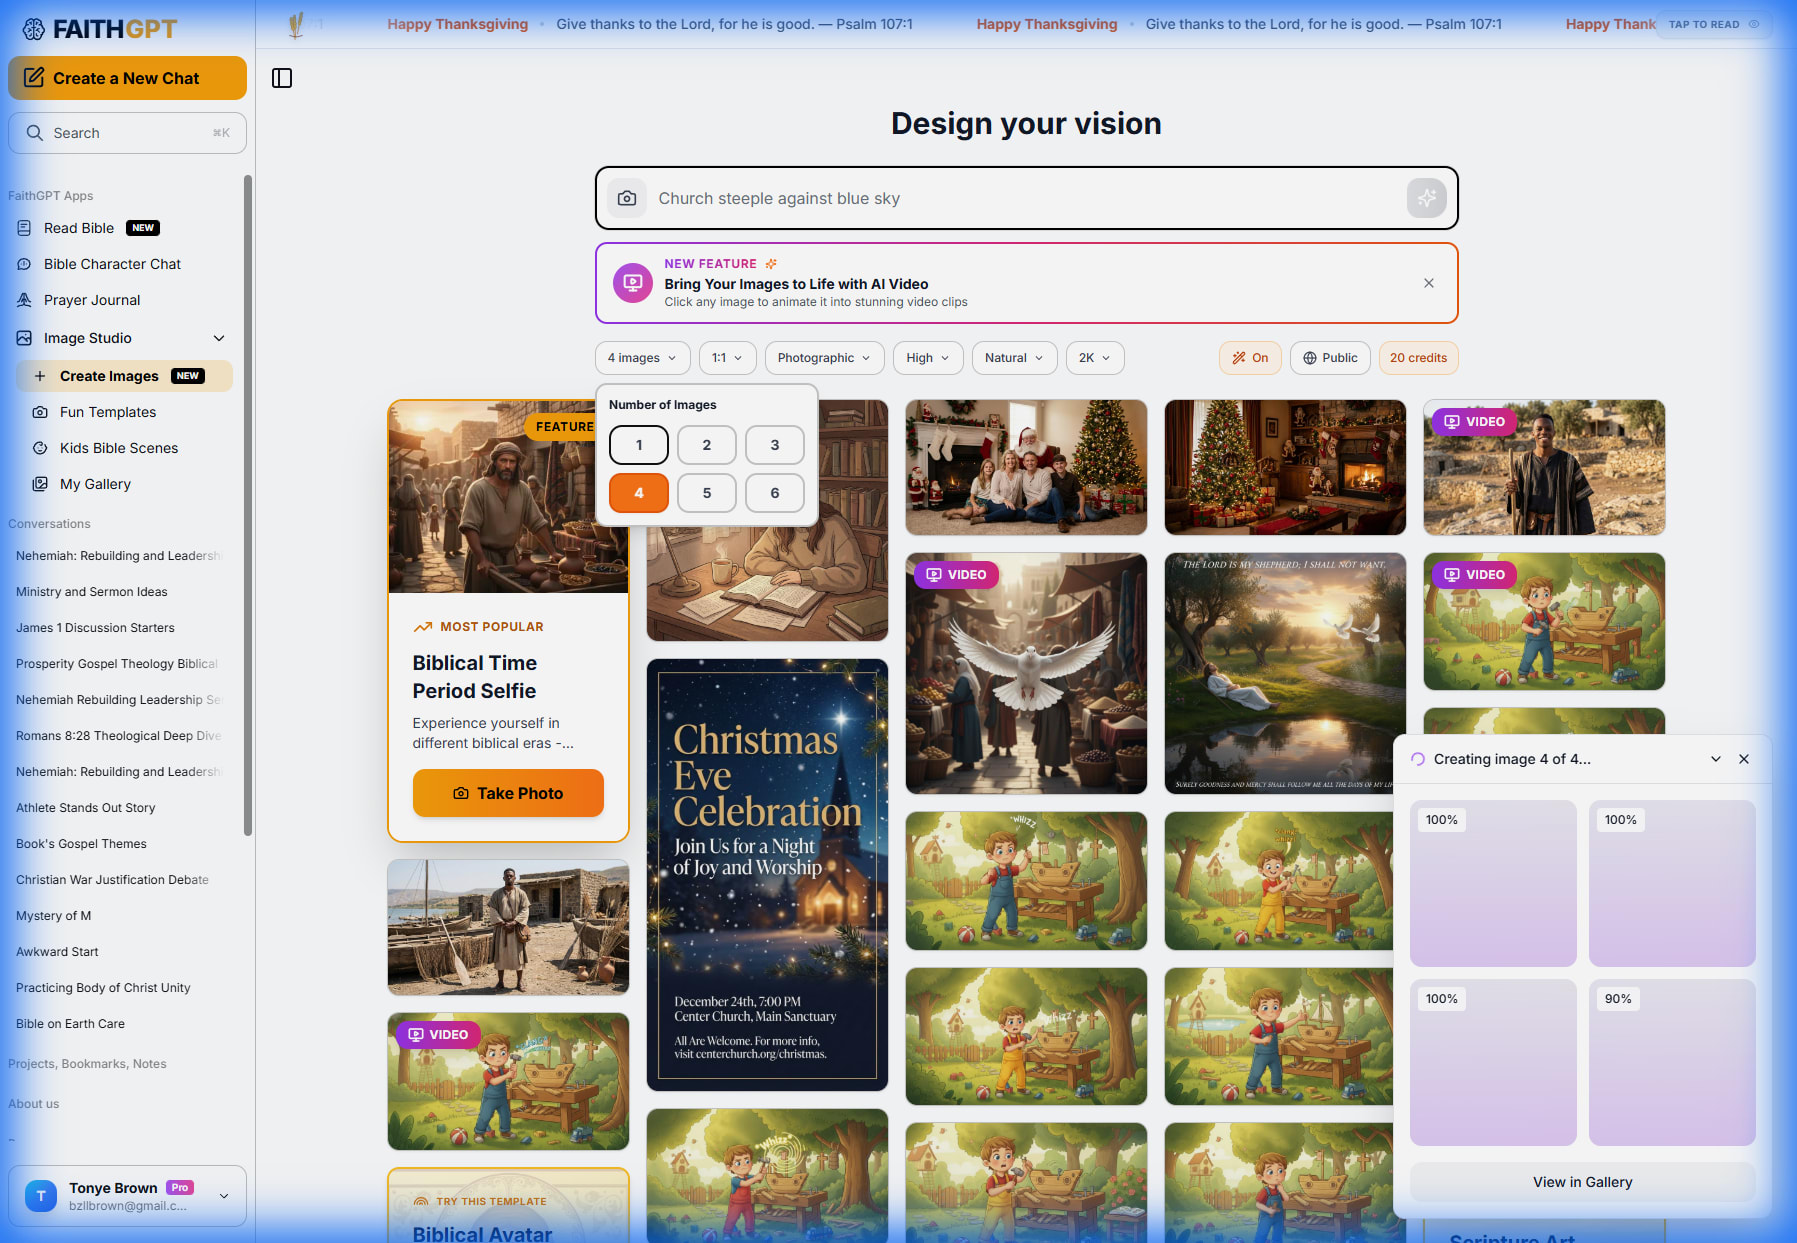Select Fun Templates under Image Studio

(107, 411)
